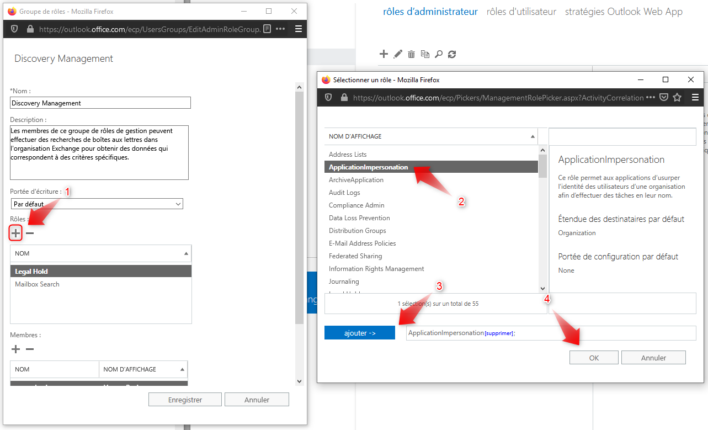Viewport: 708px width, 430px height.
Task: Click Annuler in the role picker window
Action: pos(653,358)
